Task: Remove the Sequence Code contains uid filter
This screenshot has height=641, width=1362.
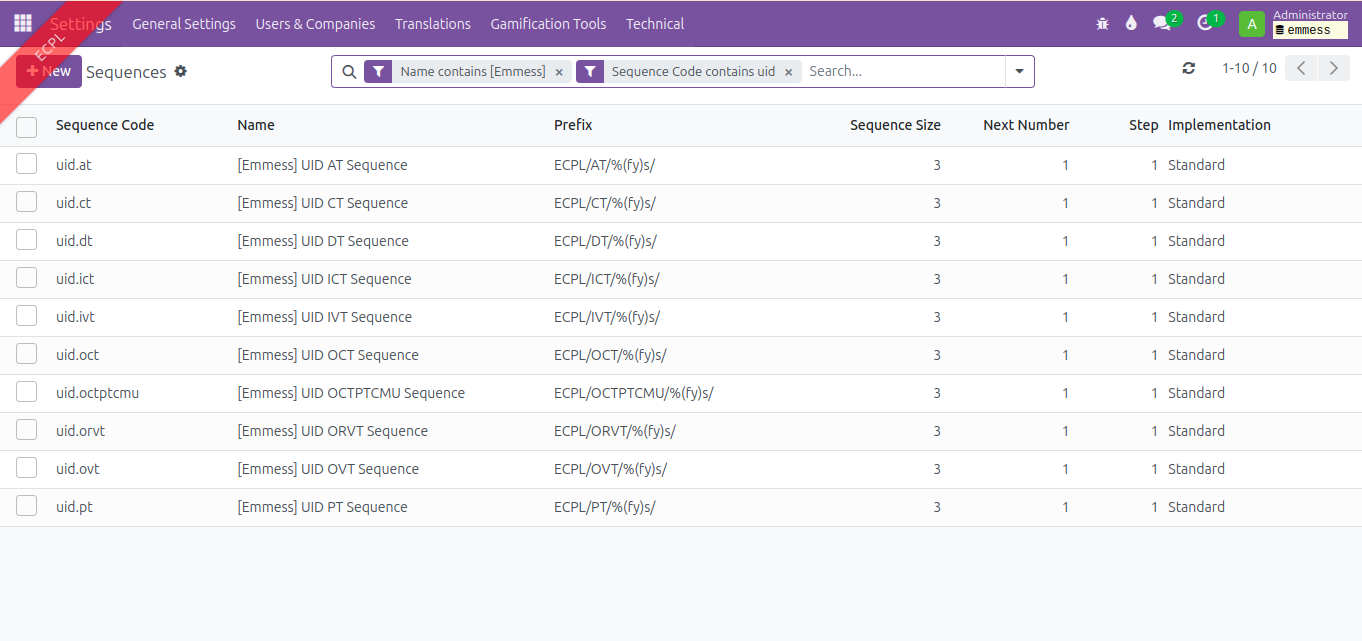Action: click(x=788, y=72)
